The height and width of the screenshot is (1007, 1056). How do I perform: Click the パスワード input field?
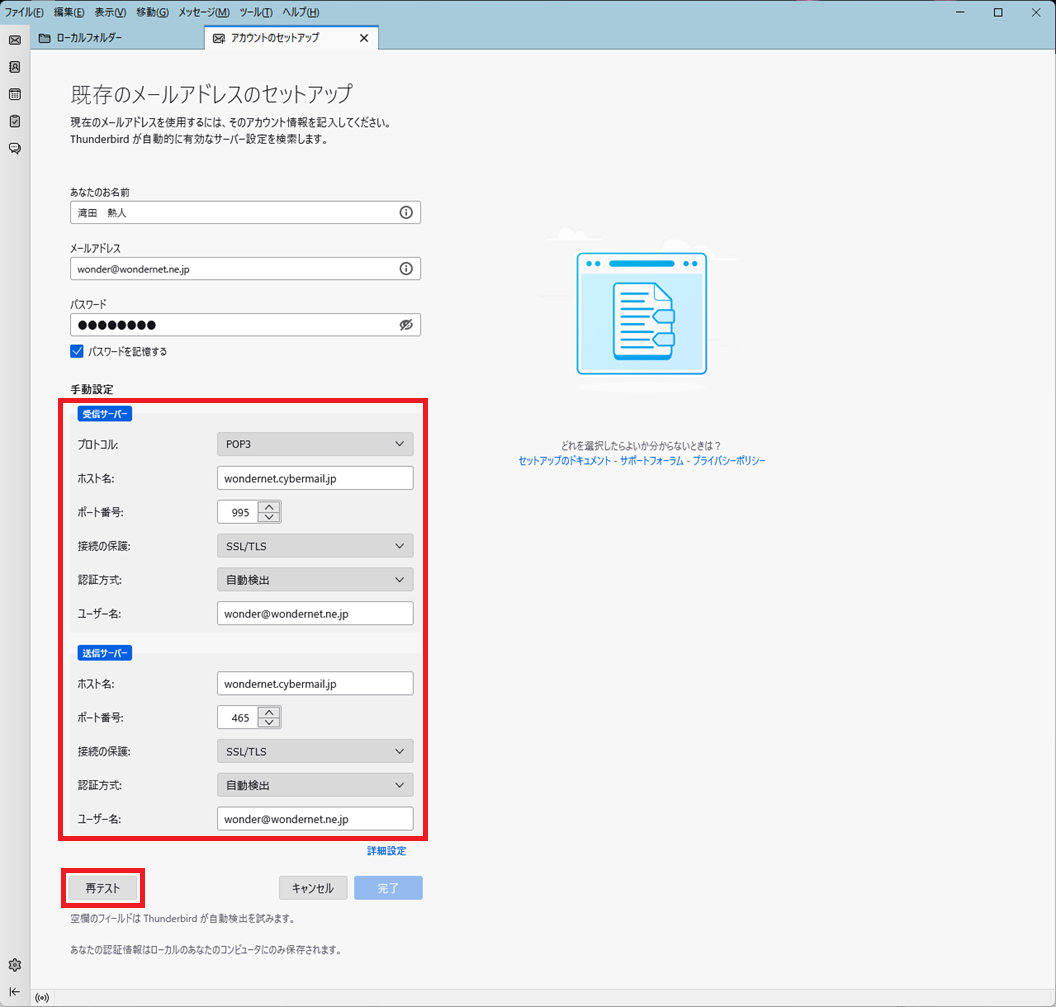[x=245, y=325]
